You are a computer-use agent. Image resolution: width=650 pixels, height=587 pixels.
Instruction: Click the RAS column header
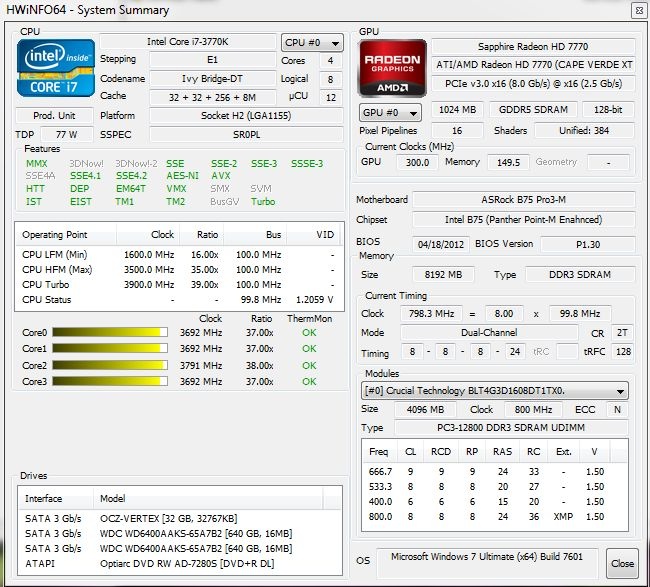click(x=502, y=451)
